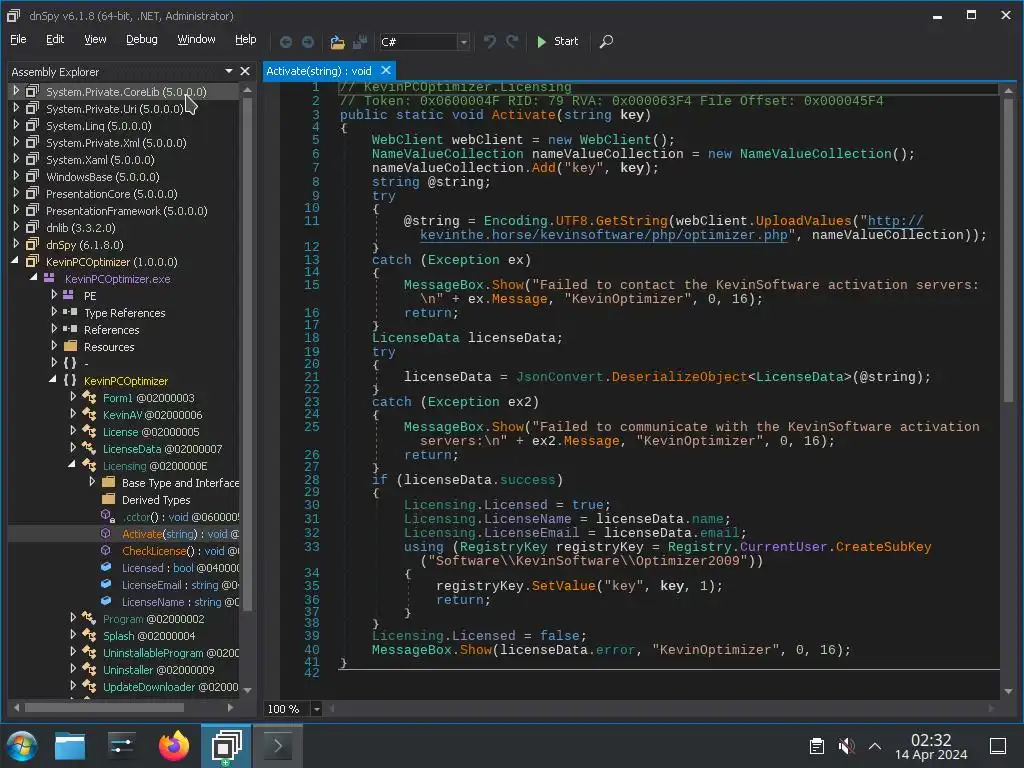Click the UploadValues method reference
Viewport: 1024px width, 768px height.
(x=803, y=221)
